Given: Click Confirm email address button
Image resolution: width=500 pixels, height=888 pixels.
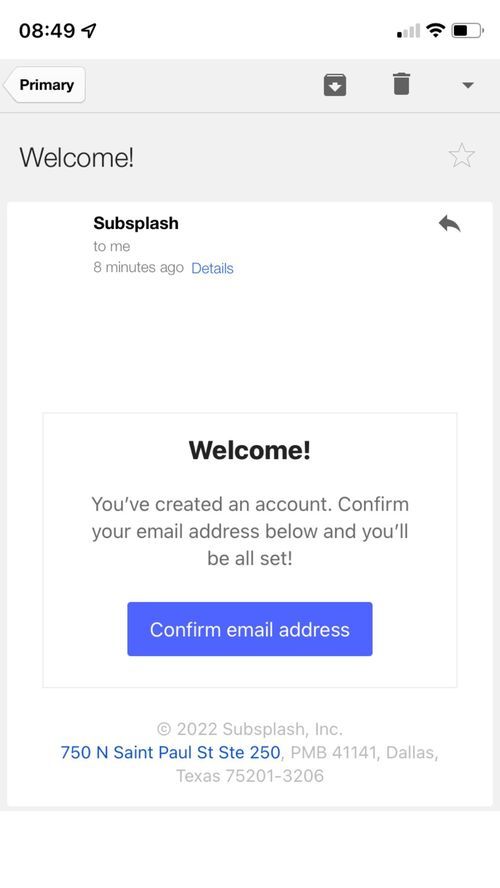Looking at the screenshot, I should [x=250, y=629].
